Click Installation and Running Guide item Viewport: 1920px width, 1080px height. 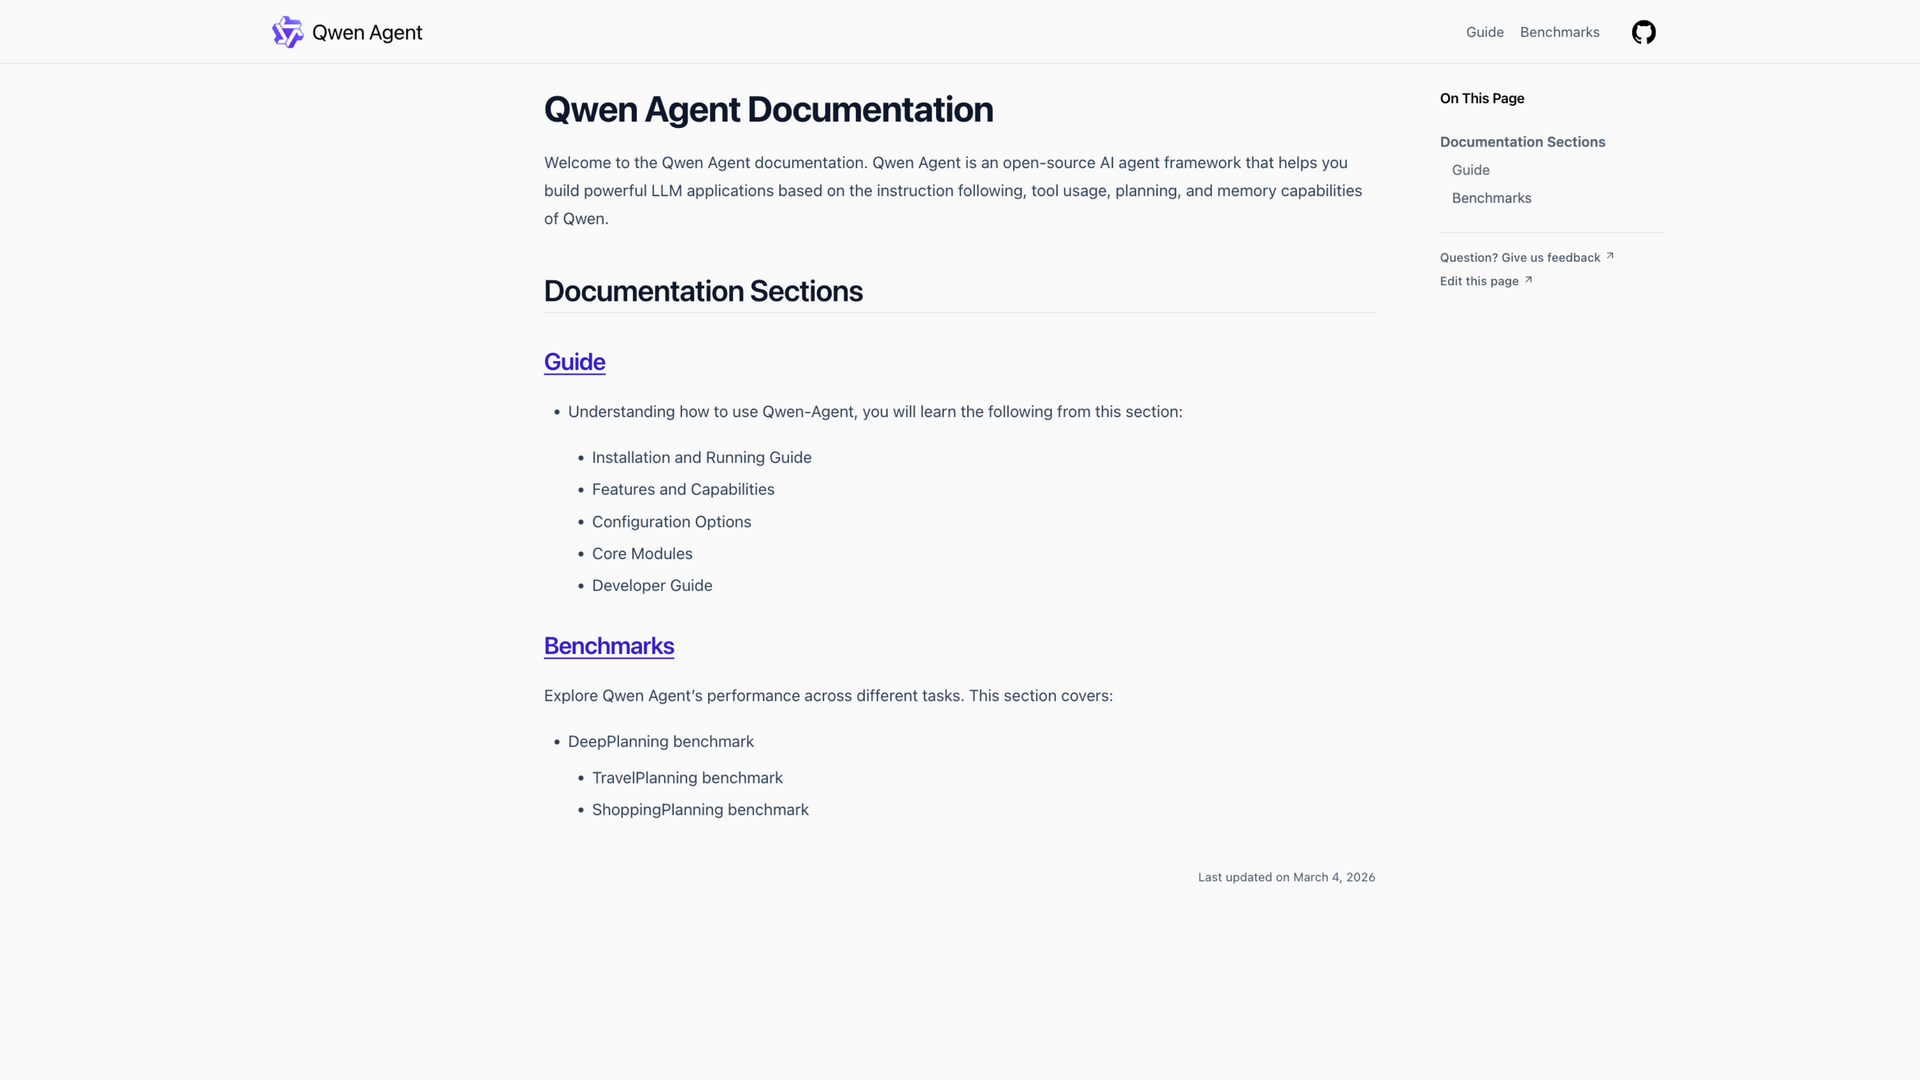[x=701, y=457]
